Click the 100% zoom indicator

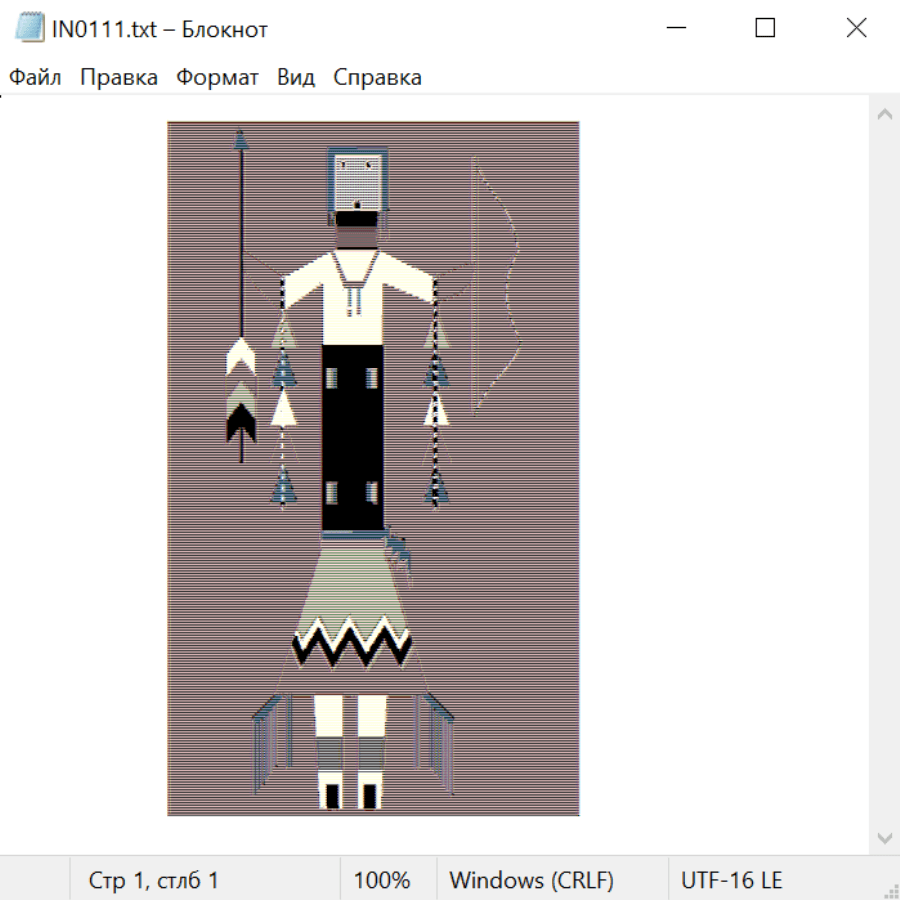point(382,880)
